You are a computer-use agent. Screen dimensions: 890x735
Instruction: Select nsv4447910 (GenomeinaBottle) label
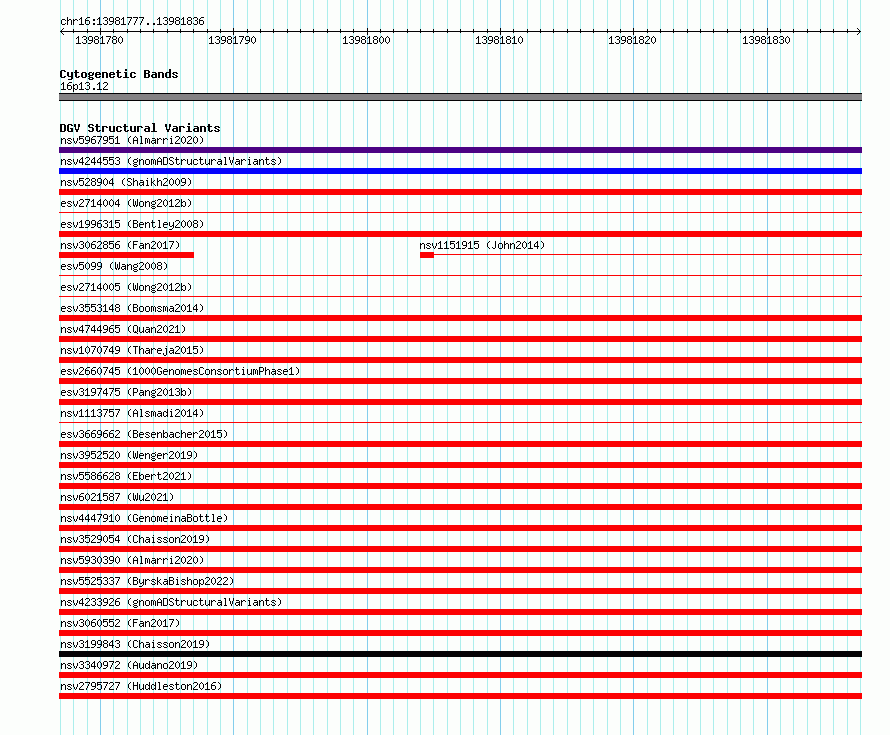click(144, 518)
